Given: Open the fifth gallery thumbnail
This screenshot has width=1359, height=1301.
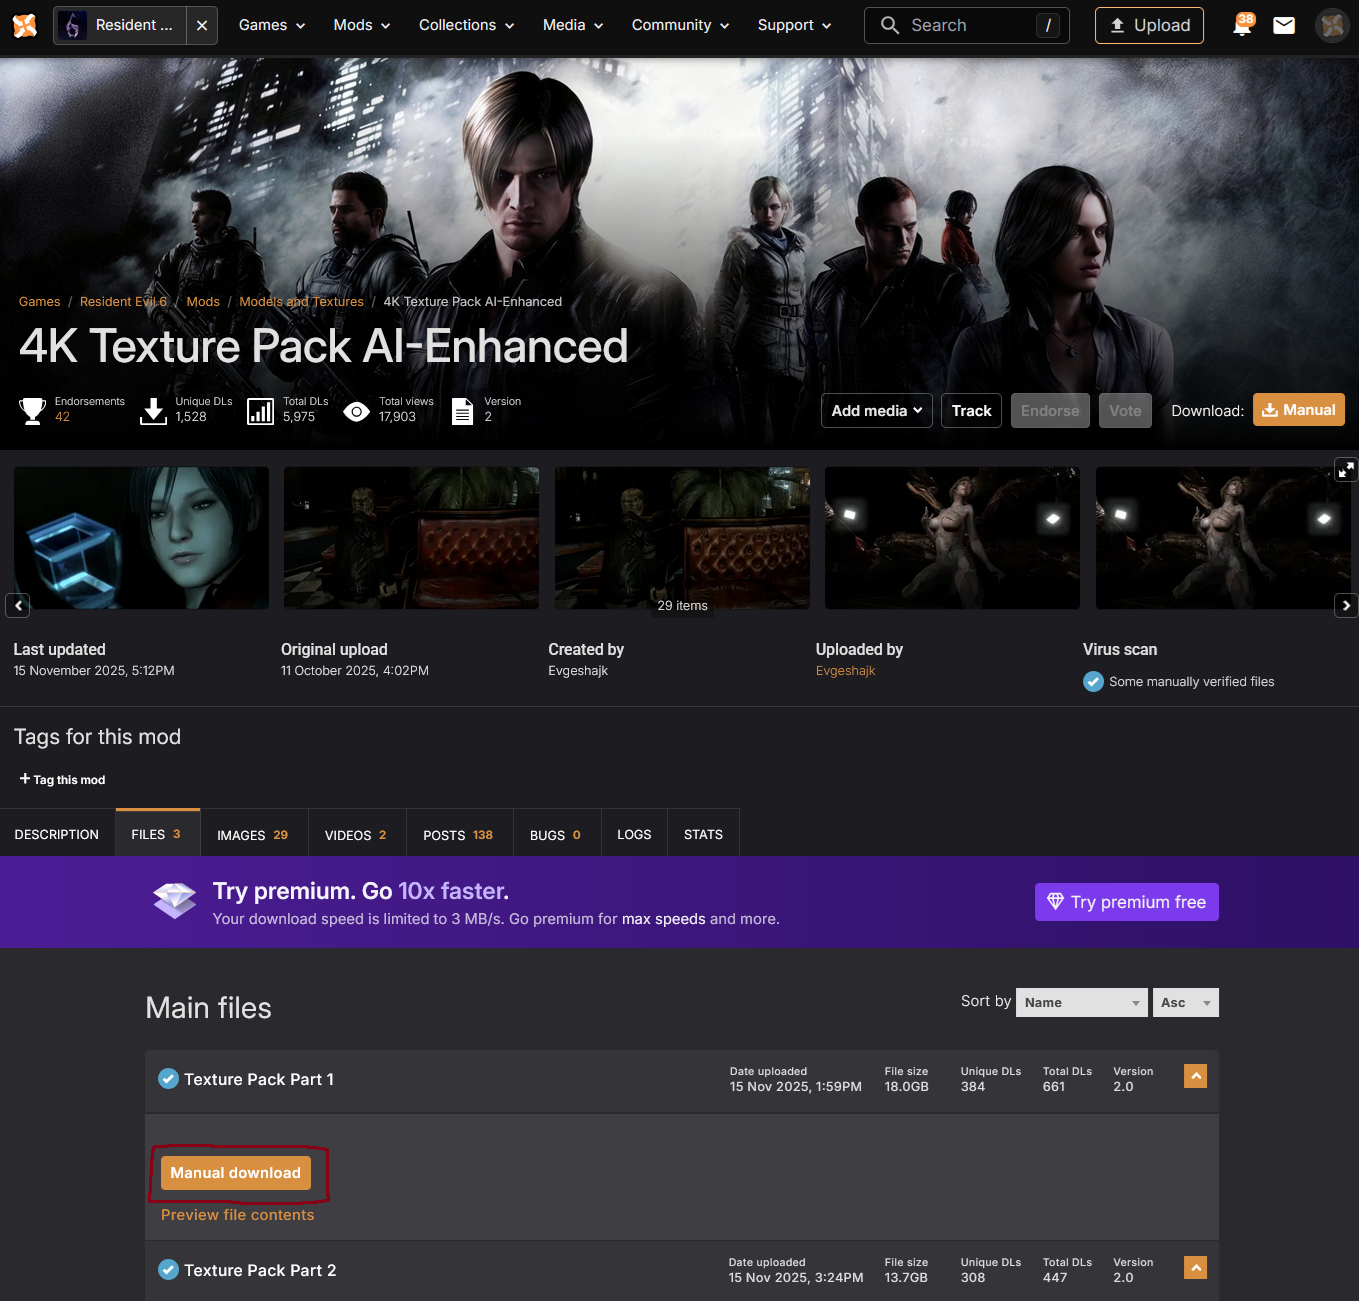Looking at the screenshot, I should (1223, 538).
